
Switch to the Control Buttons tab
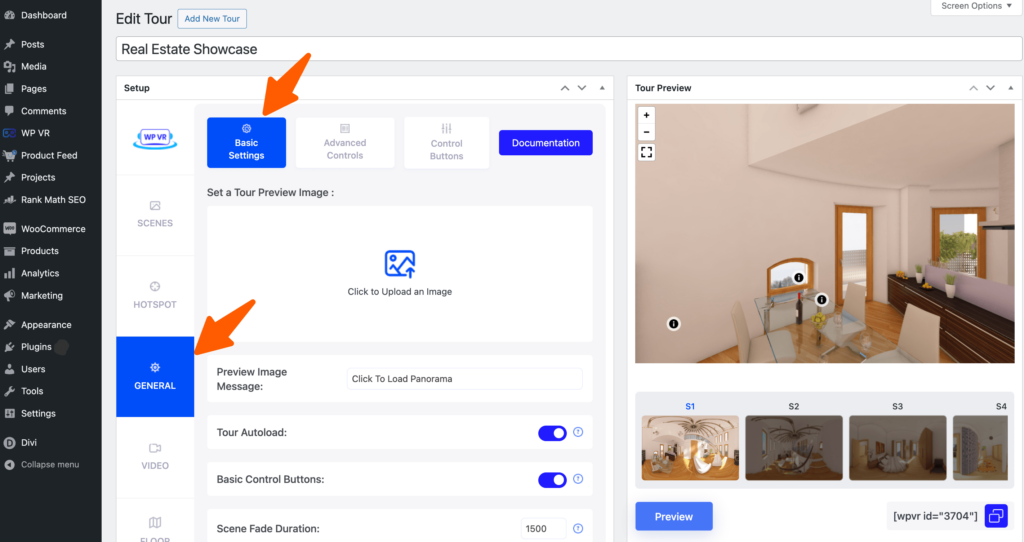447,143
